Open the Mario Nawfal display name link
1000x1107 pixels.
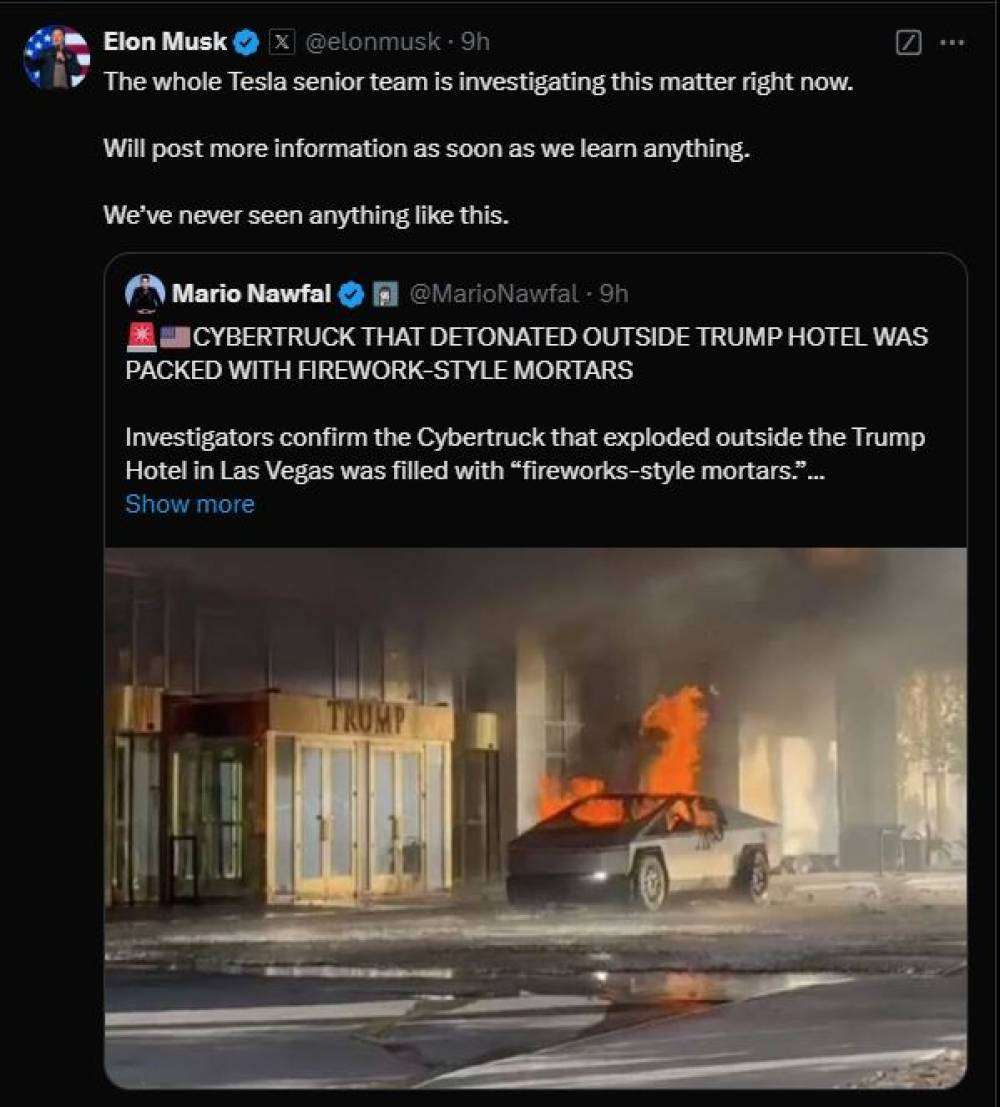point(251,293)
